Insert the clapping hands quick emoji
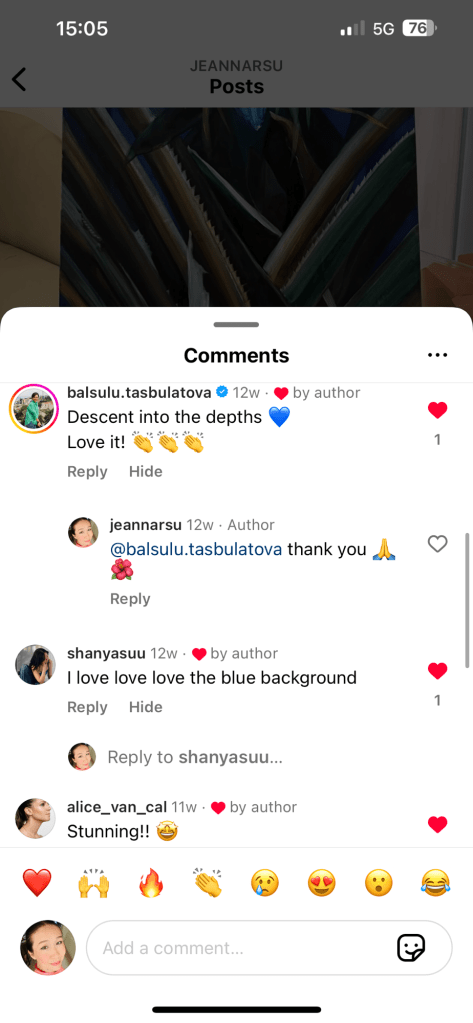 (x=208, y=883)
